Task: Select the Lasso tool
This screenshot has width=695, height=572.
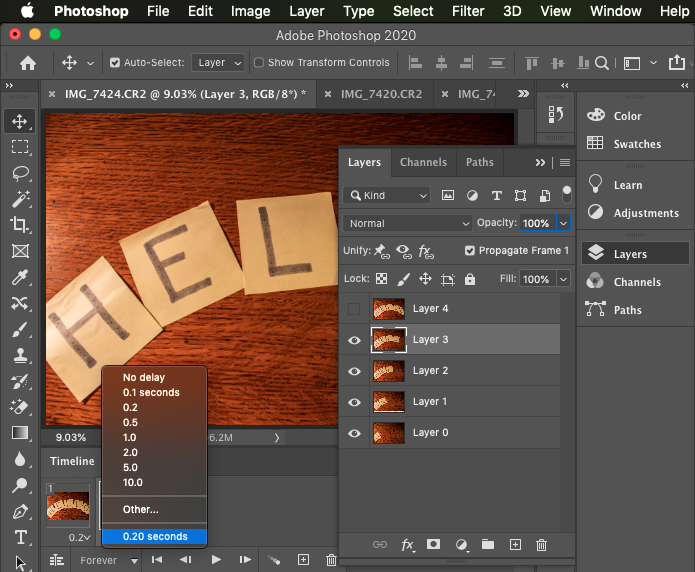Action: point(19,173)
